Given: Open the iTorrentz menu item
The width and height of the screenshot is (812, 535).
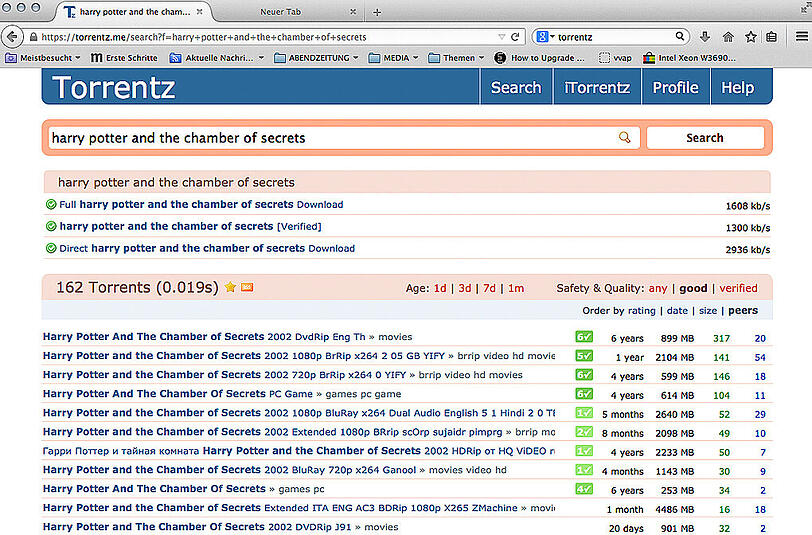Looking at the screenshot, I should click(597, 88).
